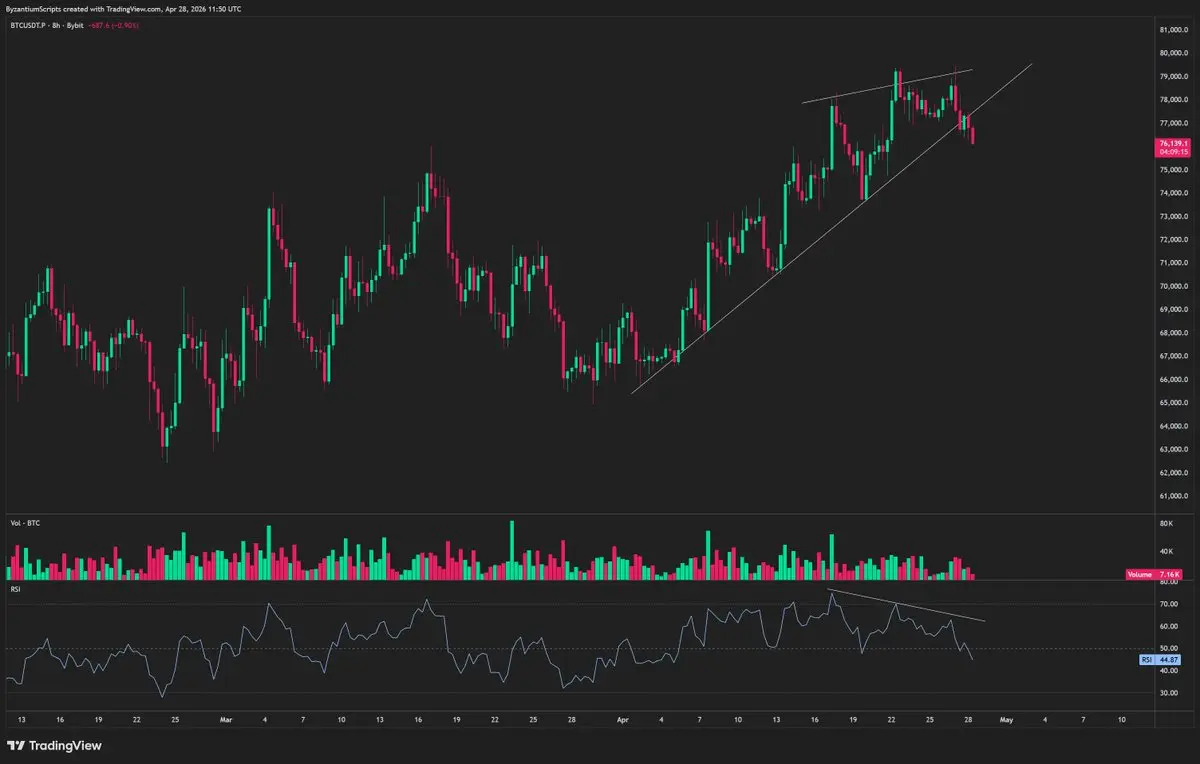Image resolution: width=1200 pixels, height=764 pixels.
Task: Click the TradingView logo at bottom left
Action: tap(54, 746)
